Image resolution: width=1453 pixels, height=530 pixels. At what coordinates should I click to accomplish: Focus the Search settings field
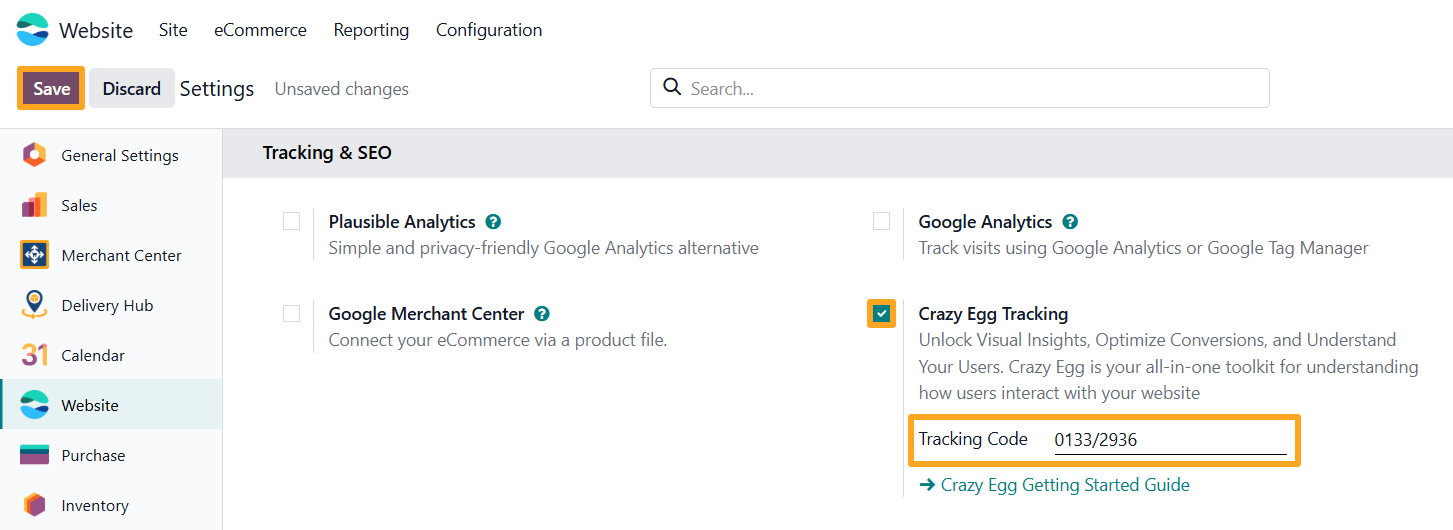[960, 88]
